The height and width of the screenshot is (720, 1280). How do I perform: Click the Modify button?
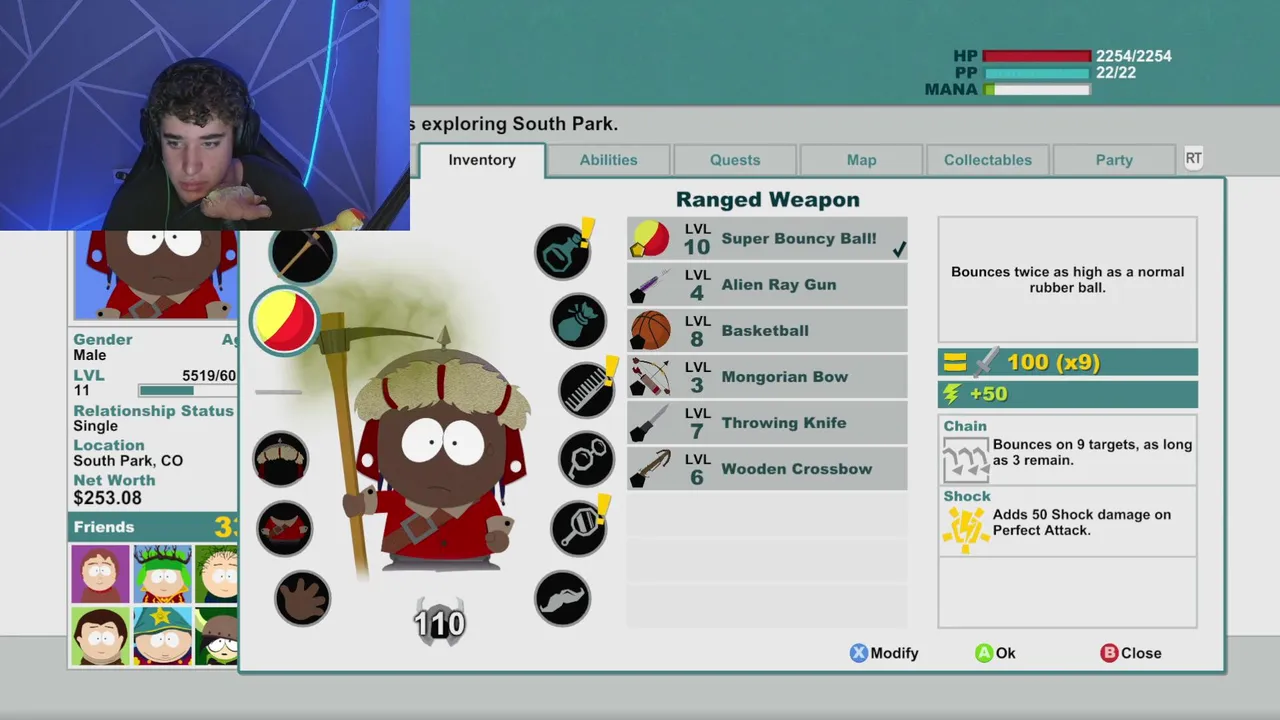click(x=884, y=653)
